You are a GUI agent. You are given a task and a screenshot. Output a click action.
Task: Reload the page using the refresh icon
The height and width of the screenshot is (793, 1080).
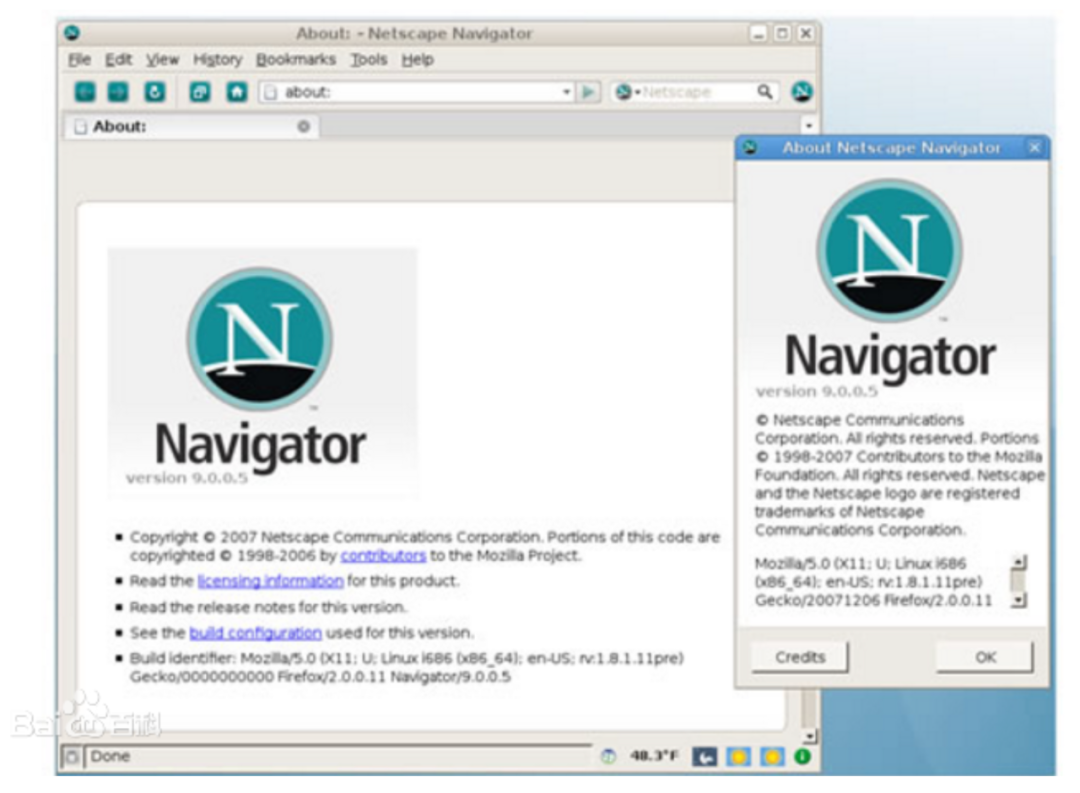[x=155, y=92]
